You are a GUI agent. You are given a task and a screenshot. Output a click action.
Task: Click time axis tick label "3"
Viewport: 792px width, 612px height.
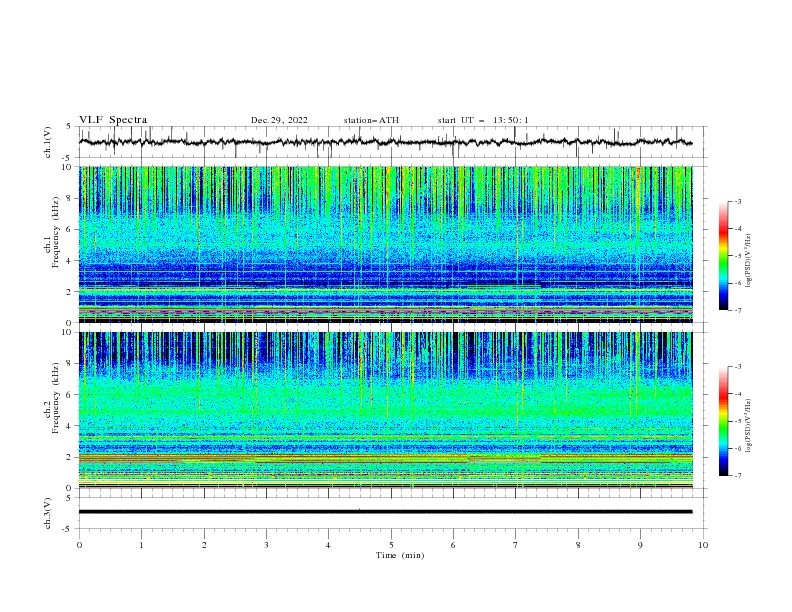(x=266, y=545)
